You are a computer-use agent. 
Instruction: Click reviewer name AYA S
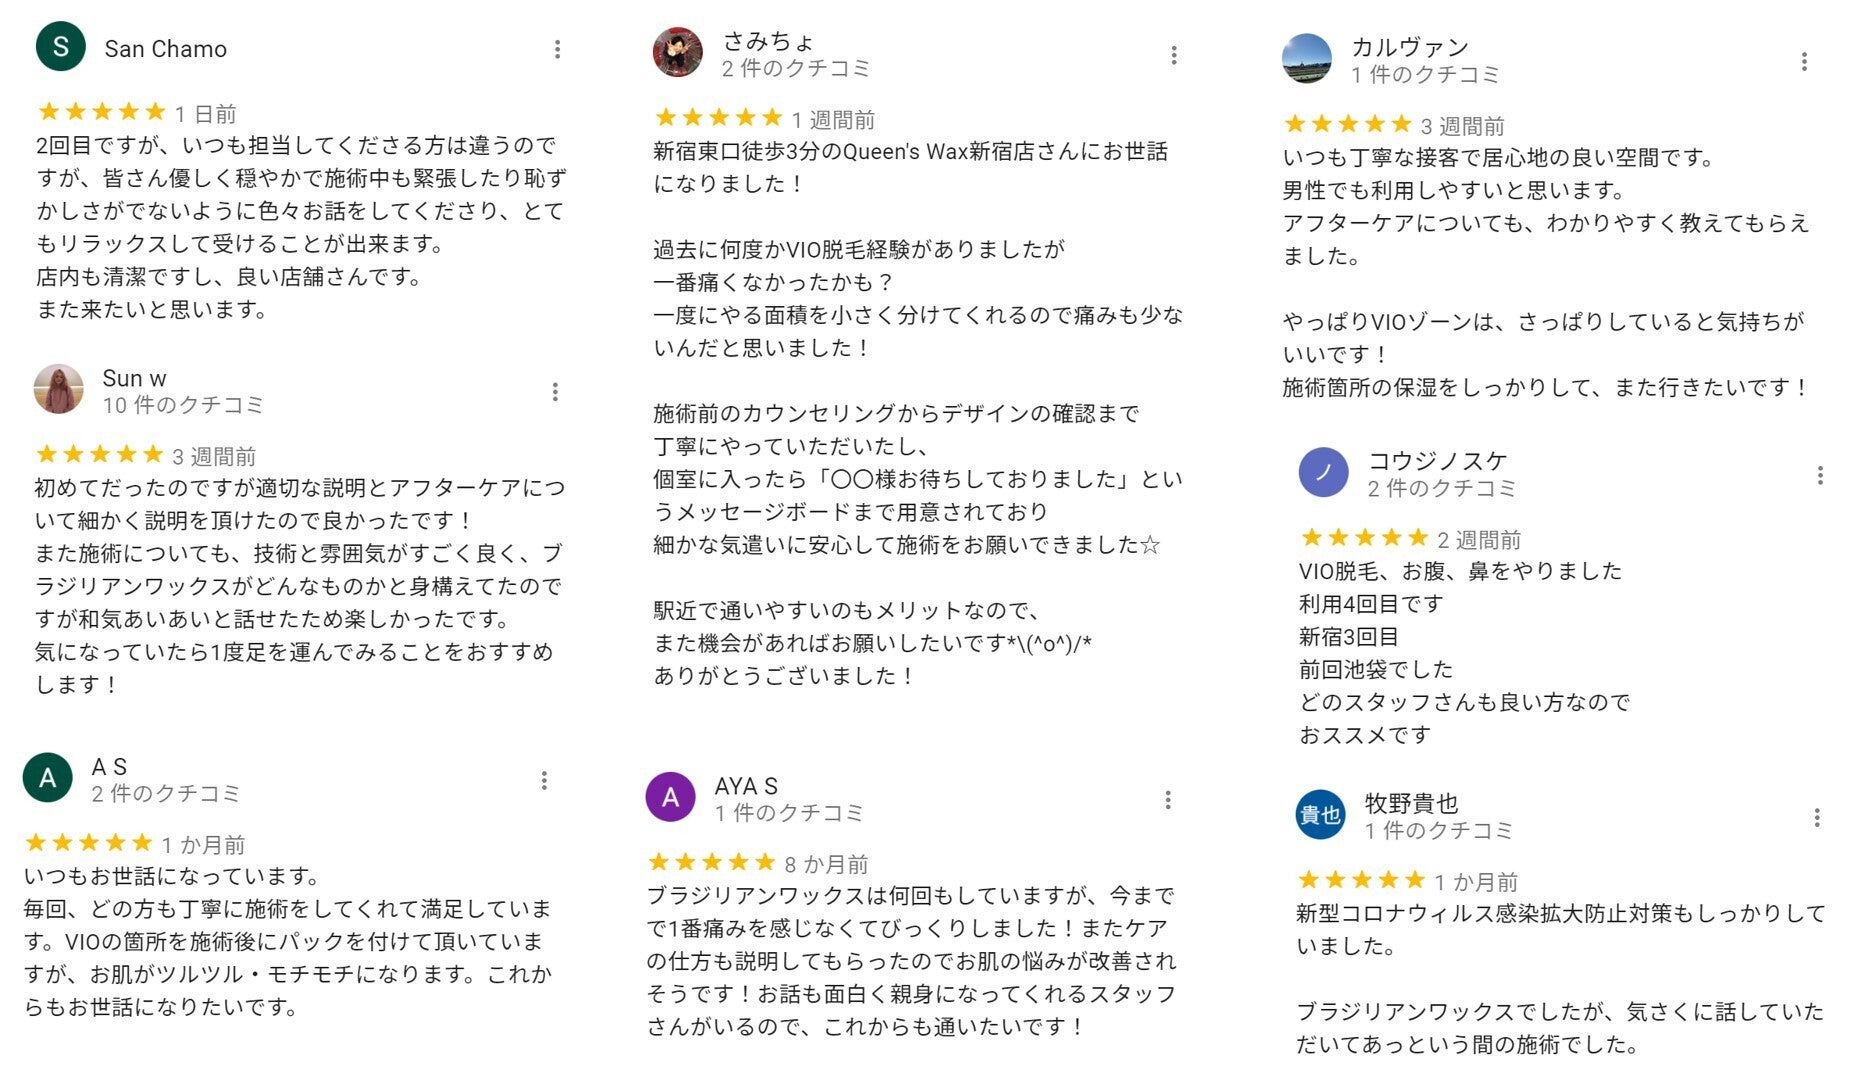[746, 786]
